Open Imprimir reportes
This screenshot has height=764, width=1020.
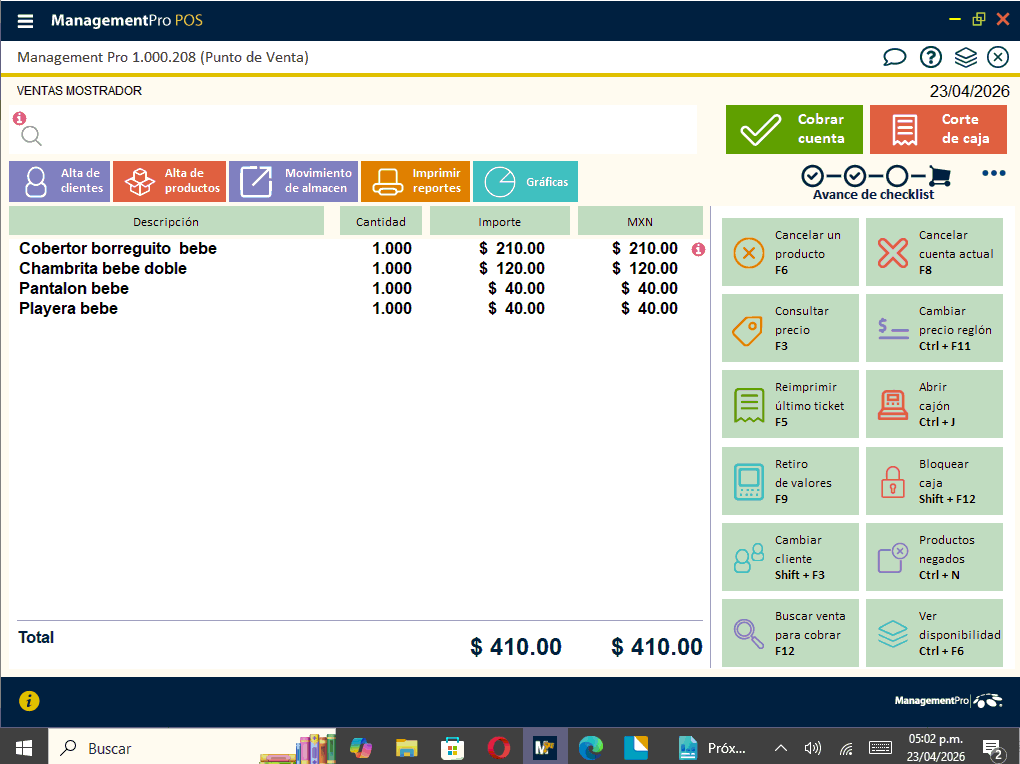point(414,181)
